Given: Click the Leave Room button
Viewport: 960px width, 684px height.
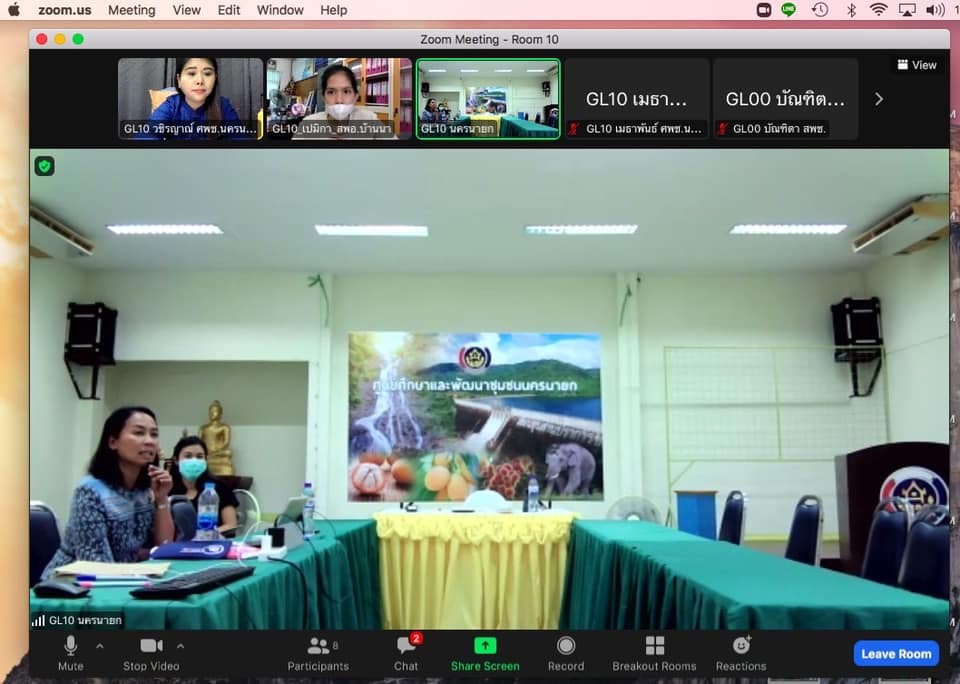Looking at the screenshot, I should tap(896, 654).
